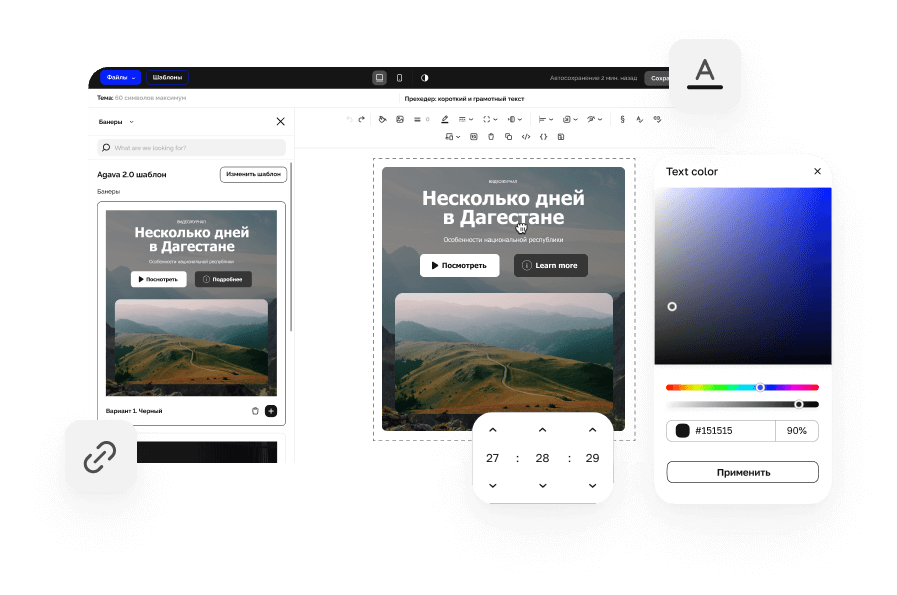The width and height of the screenshot is (897, 595).
Task: Open the code view with </> icon
Action: pyautogui.click(x=525, y=137)
